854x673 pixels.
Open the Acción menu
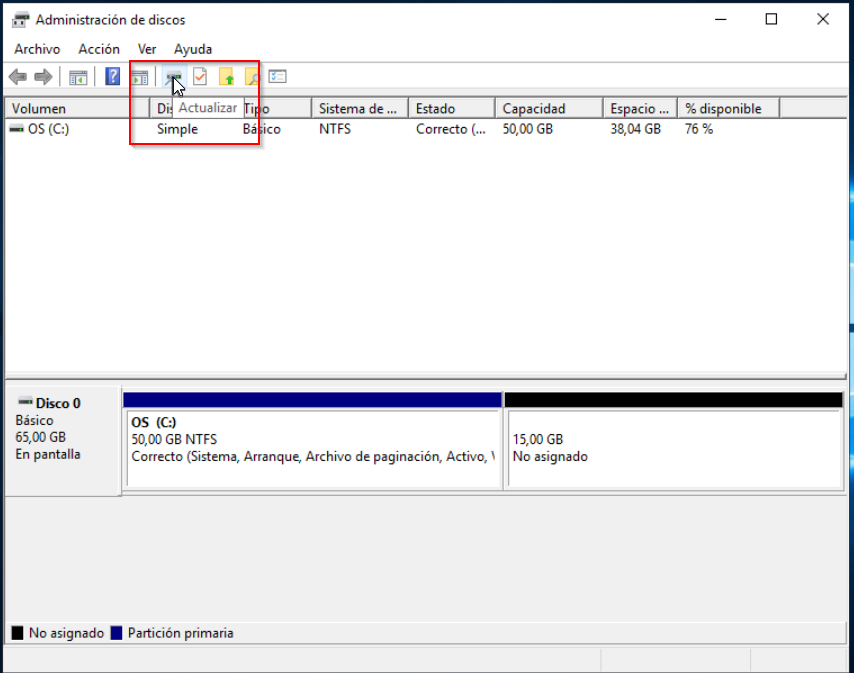[x=99, y=49]
